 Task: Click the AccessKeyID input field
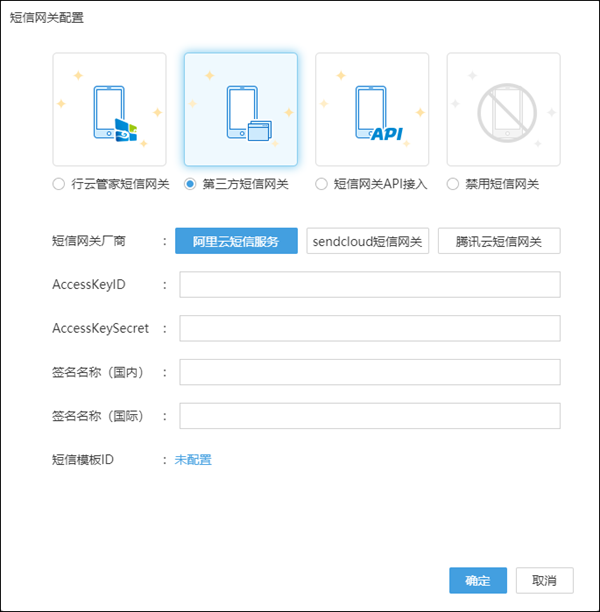coord(369,285)
